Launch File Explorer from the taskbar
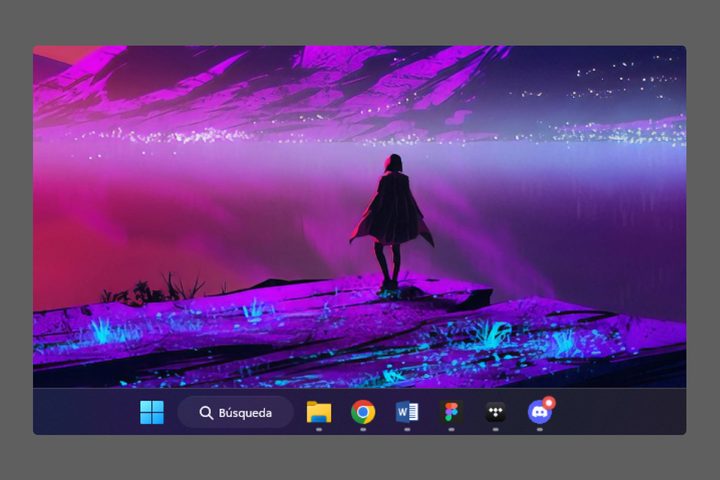Viewport: 720px width, 480px height. coord(318,412)
